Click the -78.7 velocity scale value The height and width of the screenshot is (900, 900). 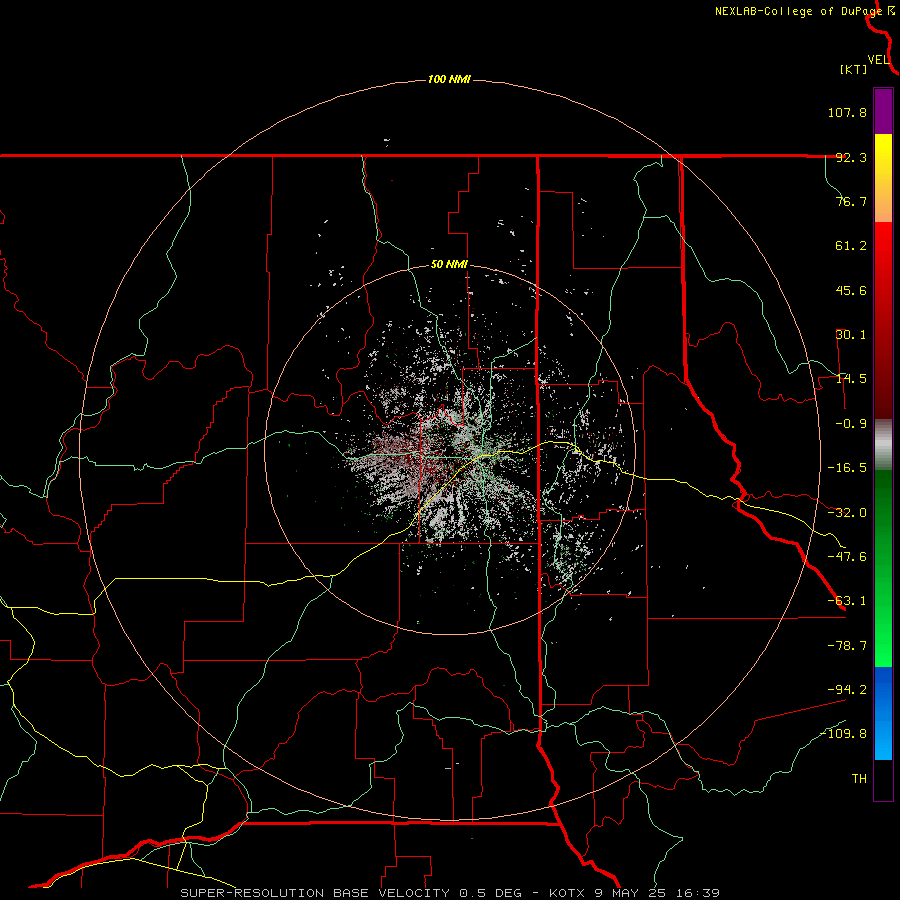click(x=847, y=646)
